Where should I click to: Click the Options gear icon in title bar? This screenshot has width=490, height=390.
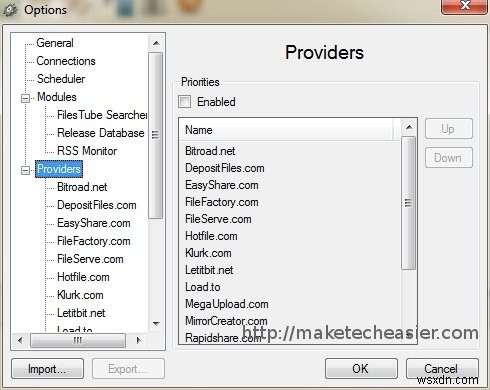pyautogui.click(x=10, y=10)
